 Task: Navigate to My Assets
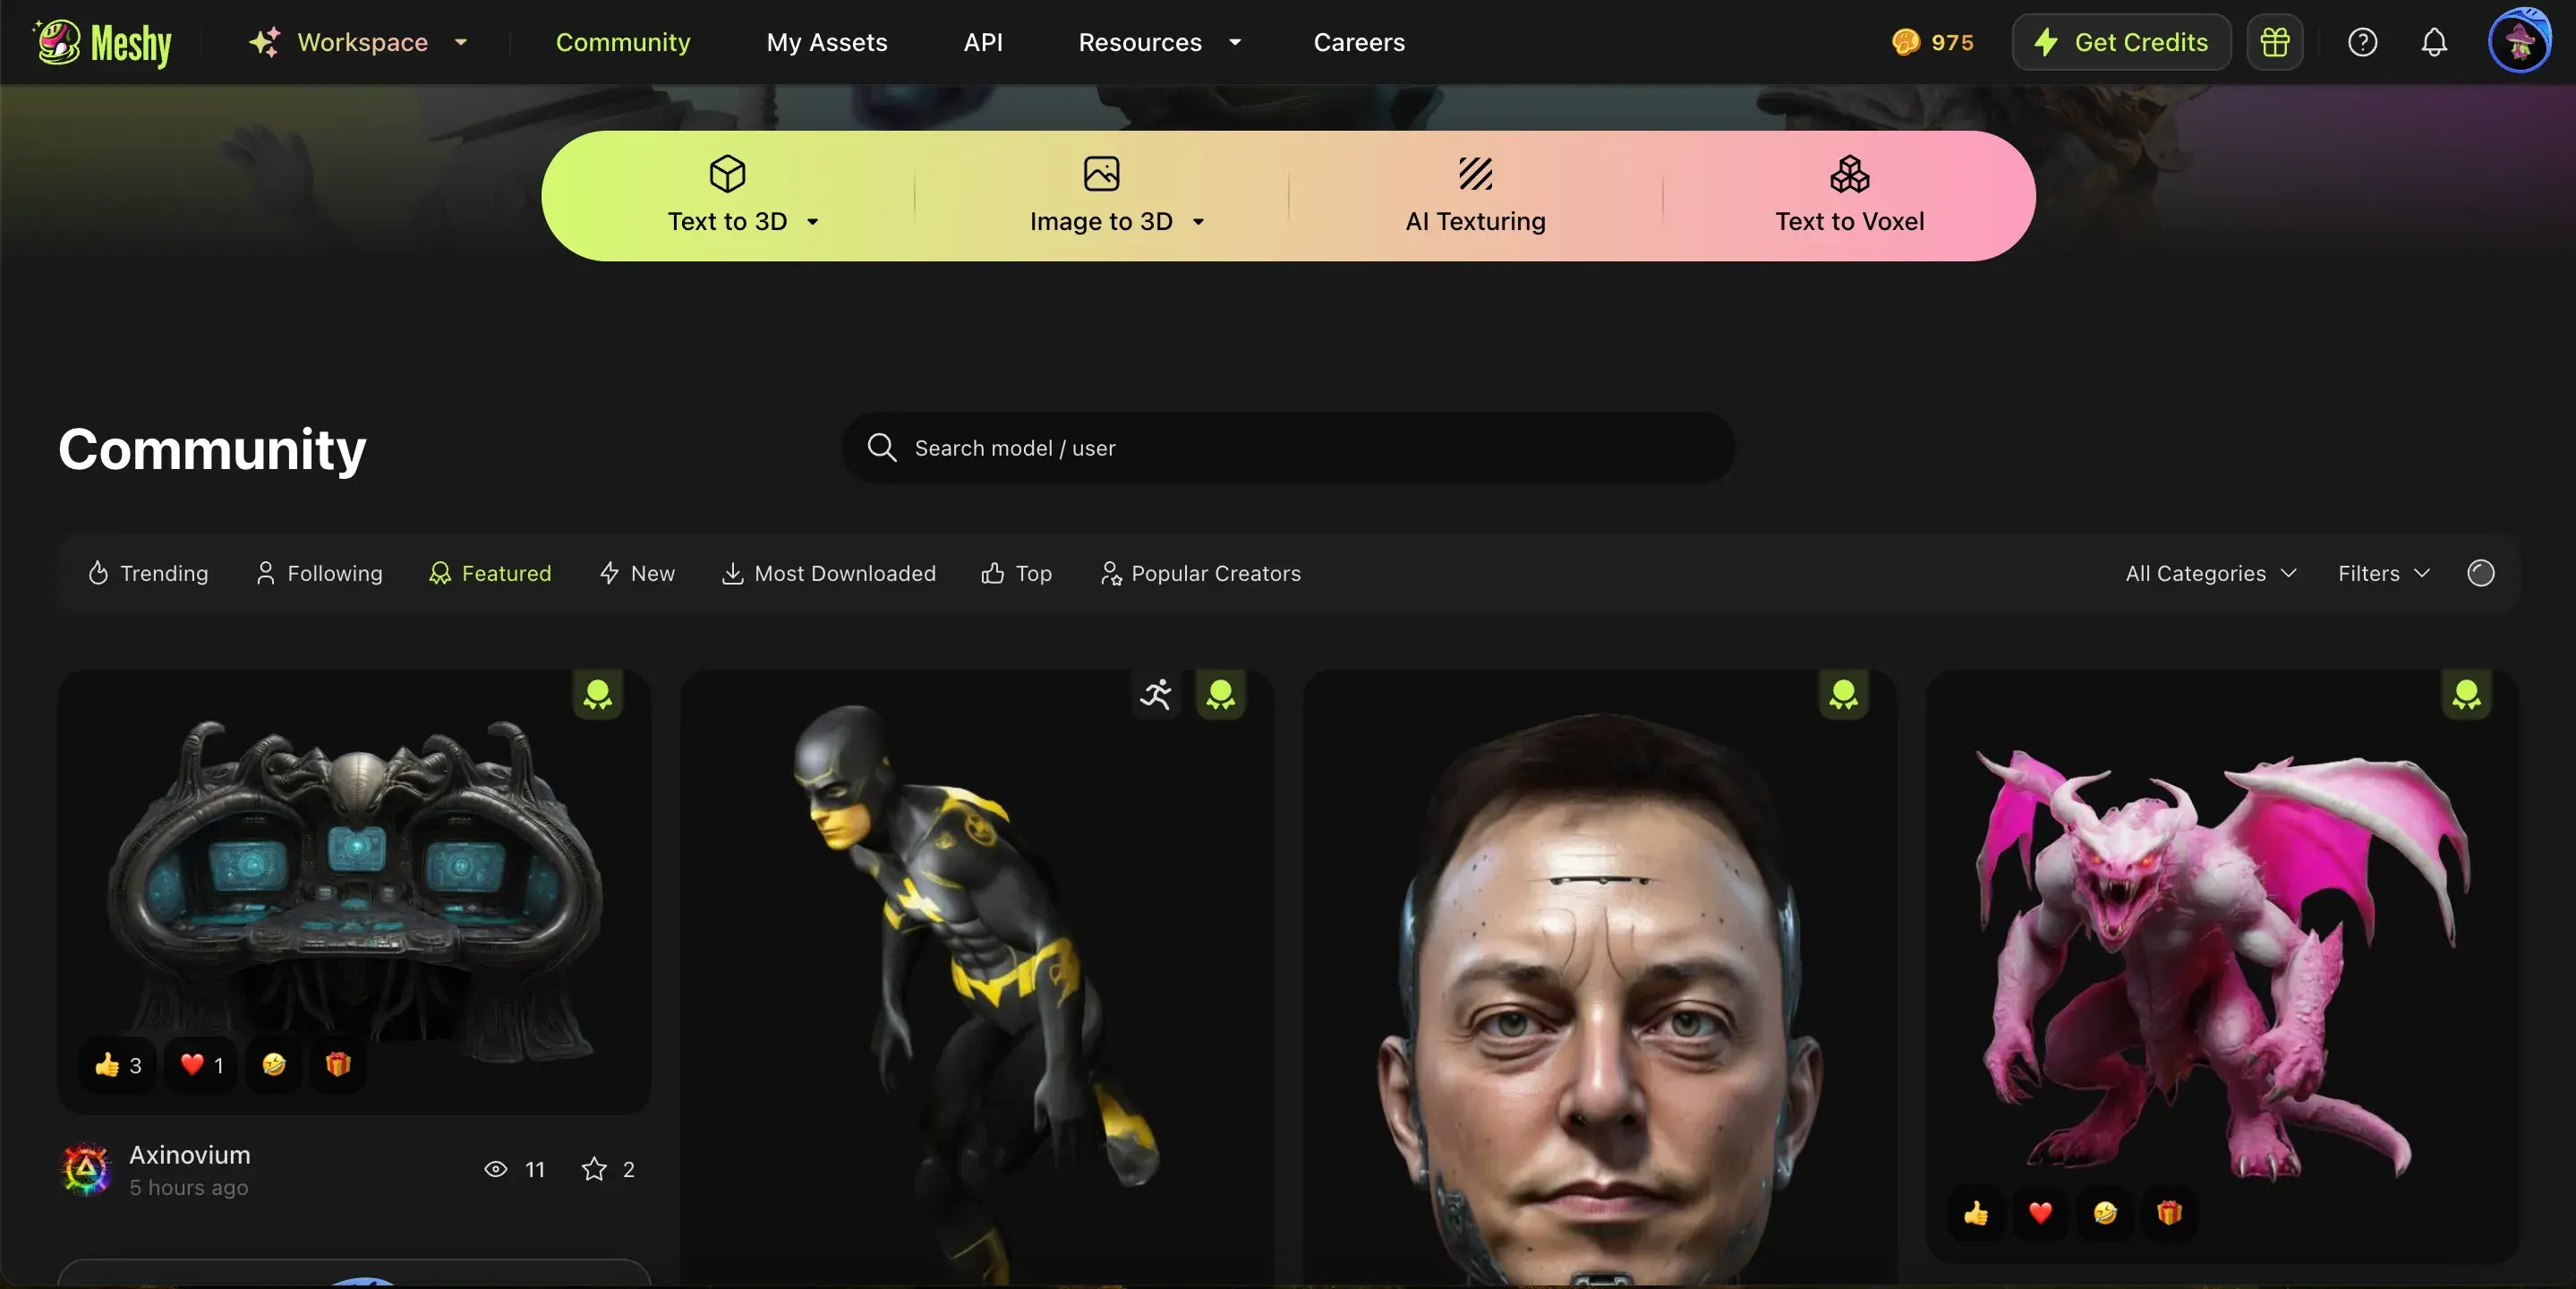pyautogui.click(x=827, y=42)
